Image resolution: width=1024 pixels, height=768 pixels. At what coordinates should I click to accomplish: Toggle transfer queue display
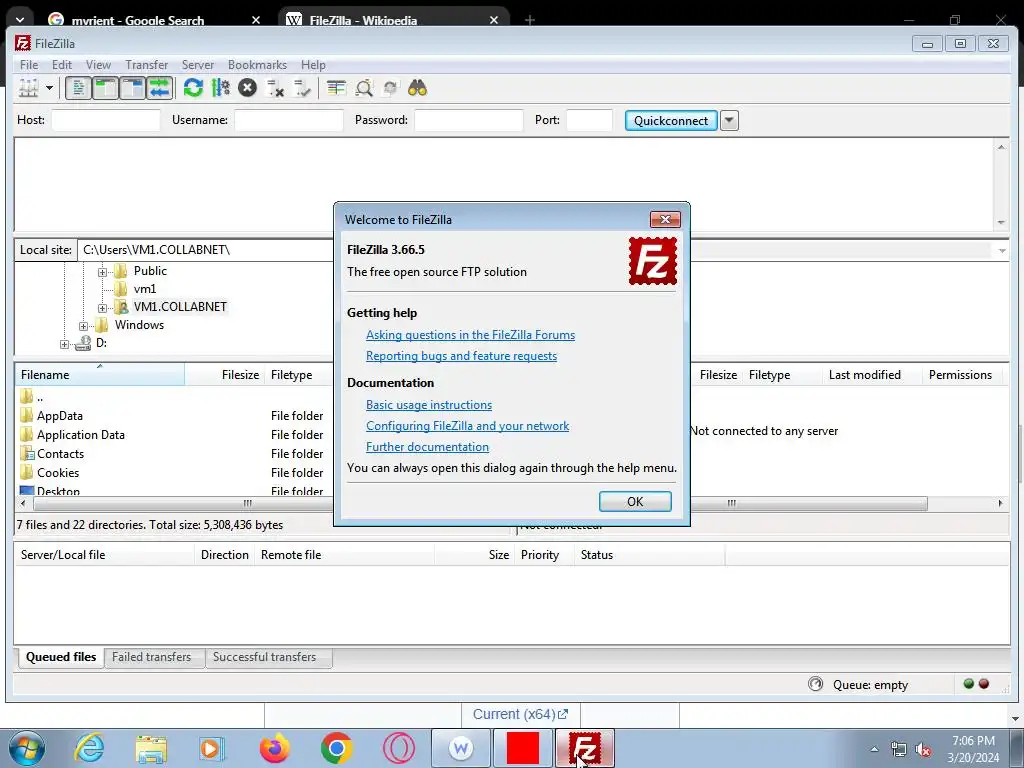click(x=159, y=88)
